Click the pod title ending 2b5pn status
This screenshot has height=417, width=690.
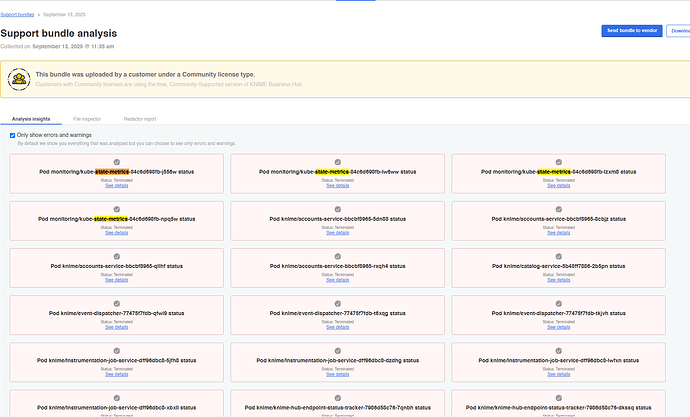click(558, 266)
